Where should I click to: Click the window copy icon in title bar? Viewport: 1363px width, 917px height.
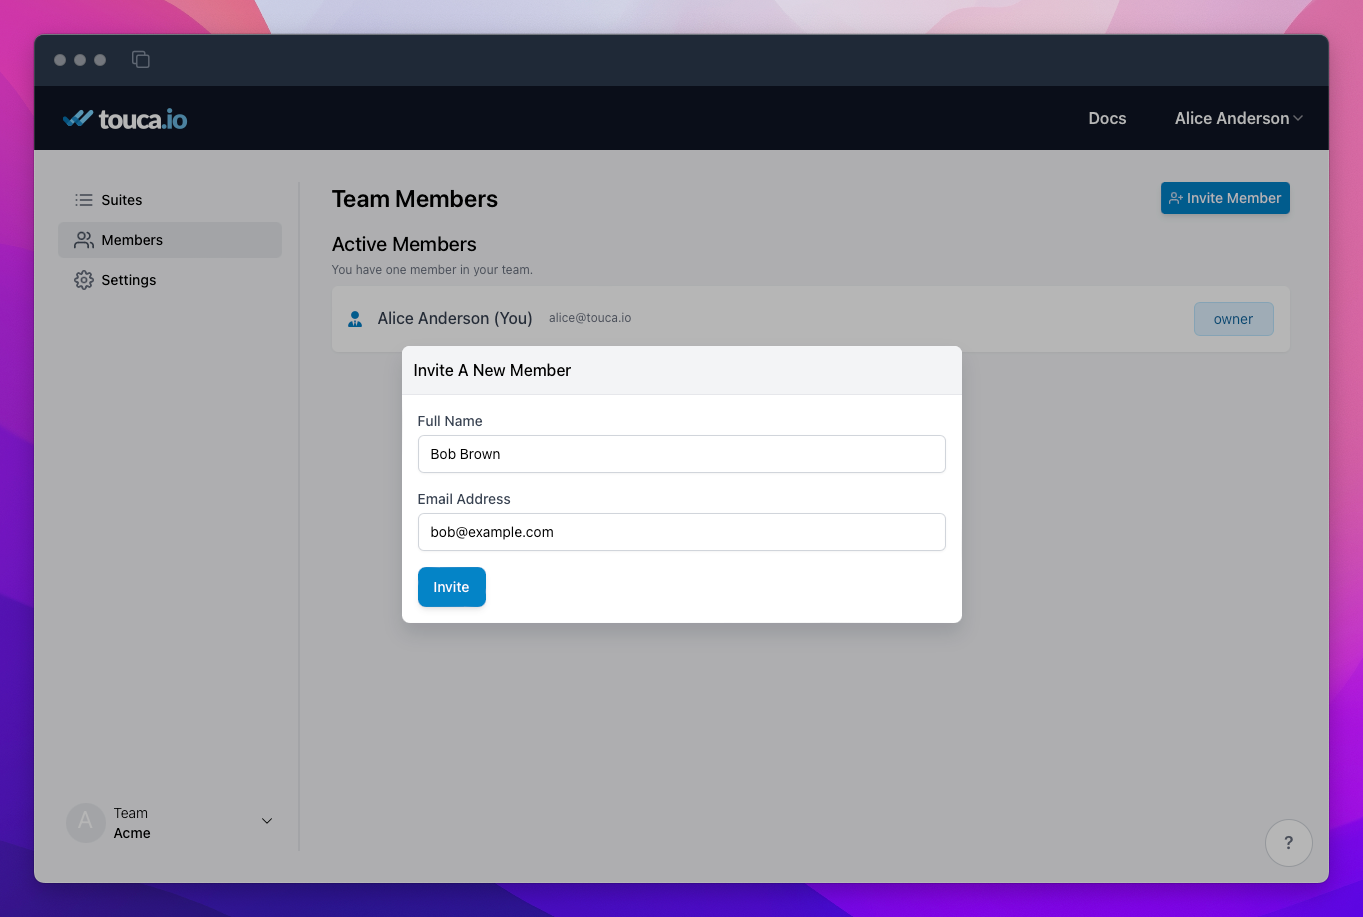pyautogui.click(x=141, y=60)
